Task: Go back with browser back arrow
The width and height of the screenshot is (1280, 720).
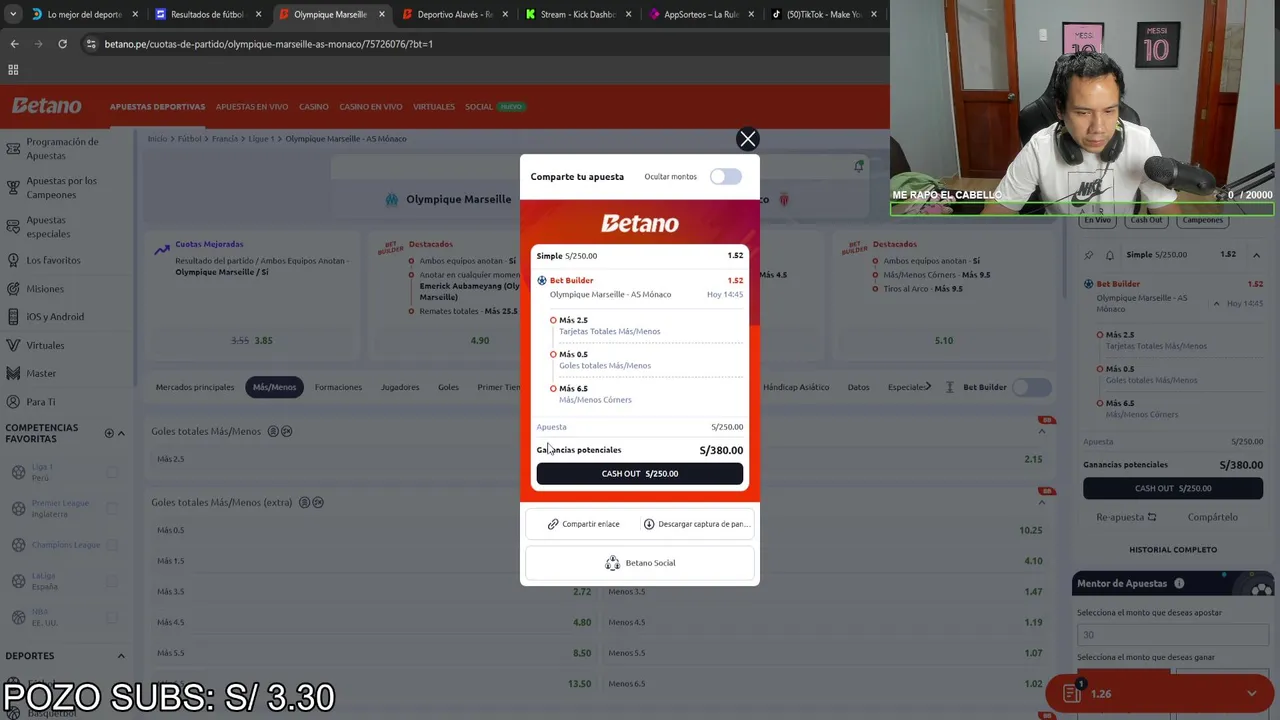Action: 14,44
